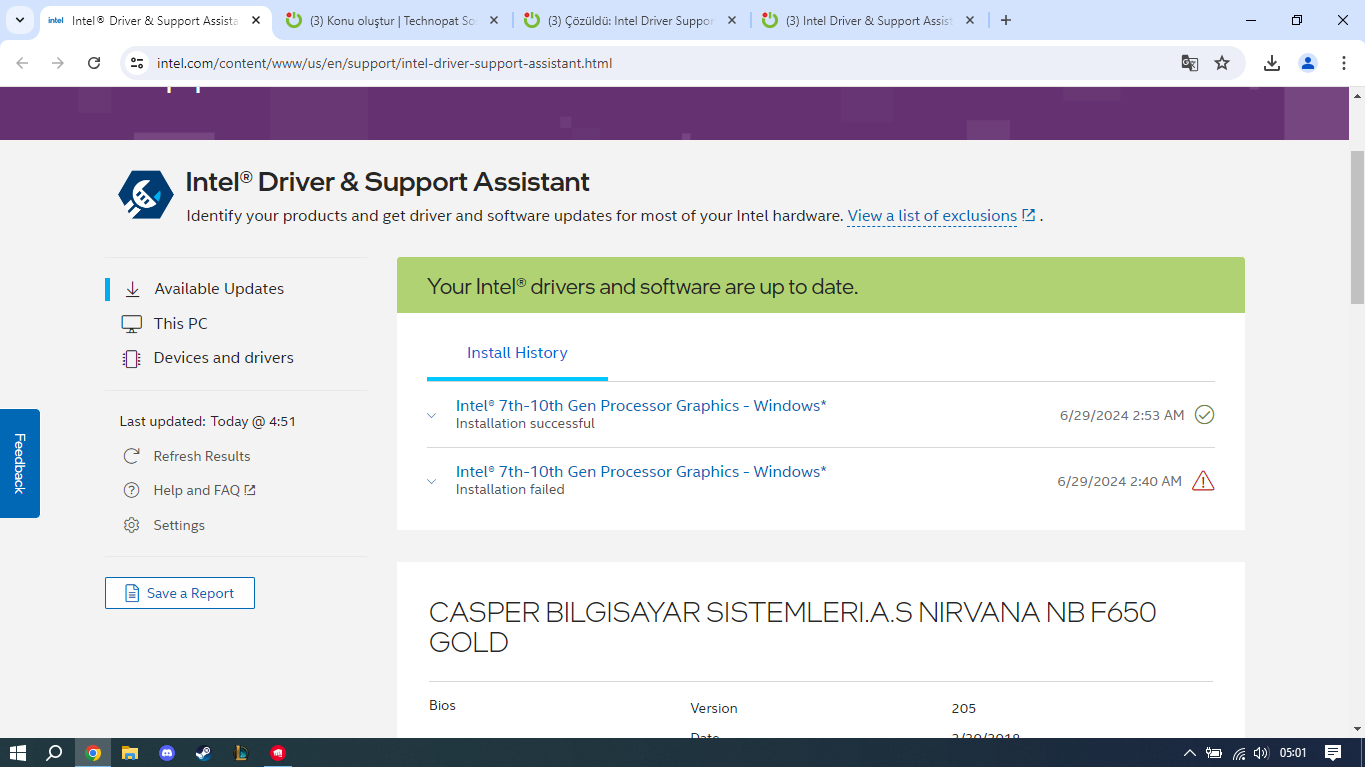The width and height of the screenshot is (1365, 767).
Task: Open the Settings option in sidebar
Action: point(179,525)
